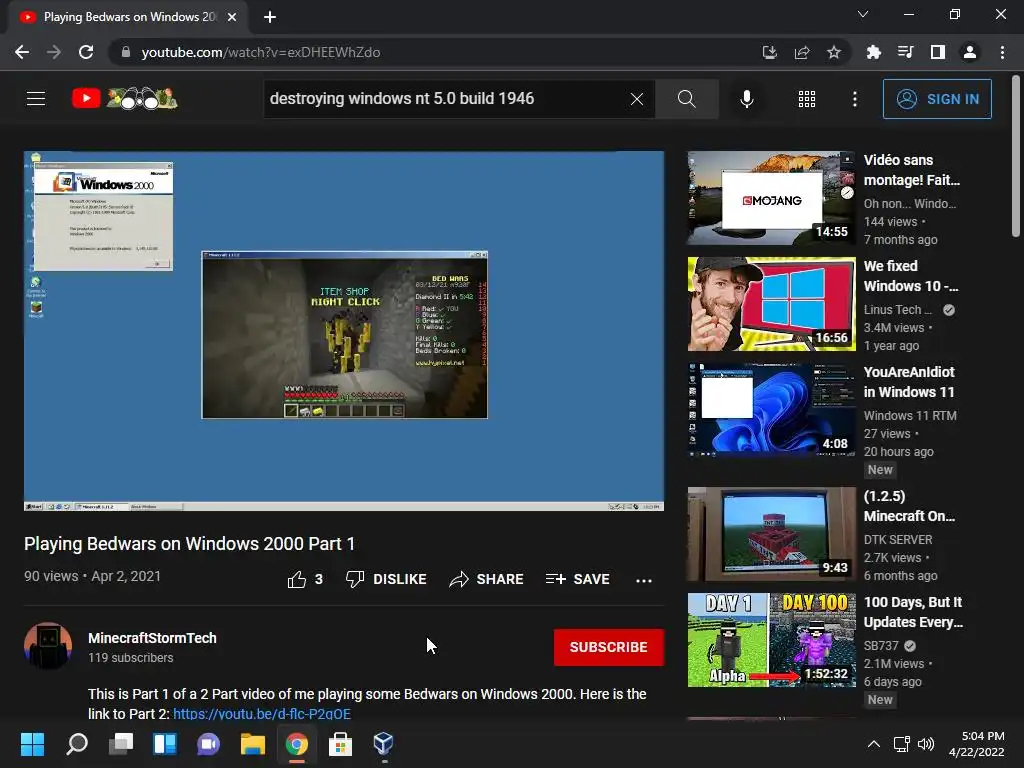Image resolution: width=1024 pixels, height=768 pixels.
Task: Open the YouTube apps grid
Action: click(x=807, y=99)
